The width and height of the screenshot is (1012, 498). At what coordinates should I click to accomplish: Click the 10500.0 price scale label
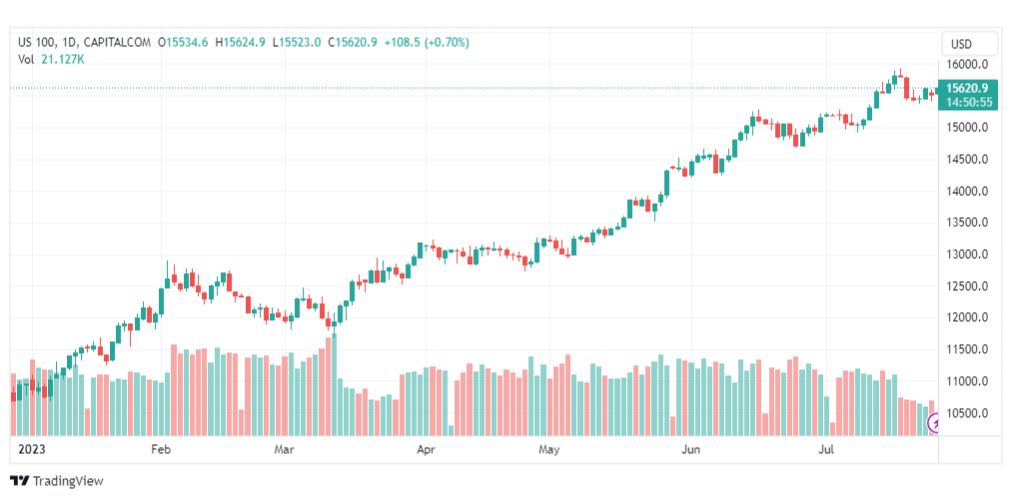968,413
